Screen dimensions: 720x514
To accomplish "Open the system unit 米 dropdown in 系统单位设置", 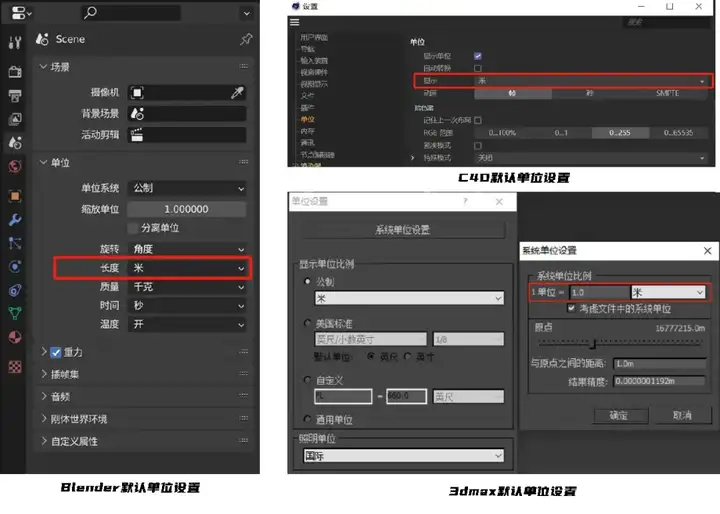I will (668, 292).
